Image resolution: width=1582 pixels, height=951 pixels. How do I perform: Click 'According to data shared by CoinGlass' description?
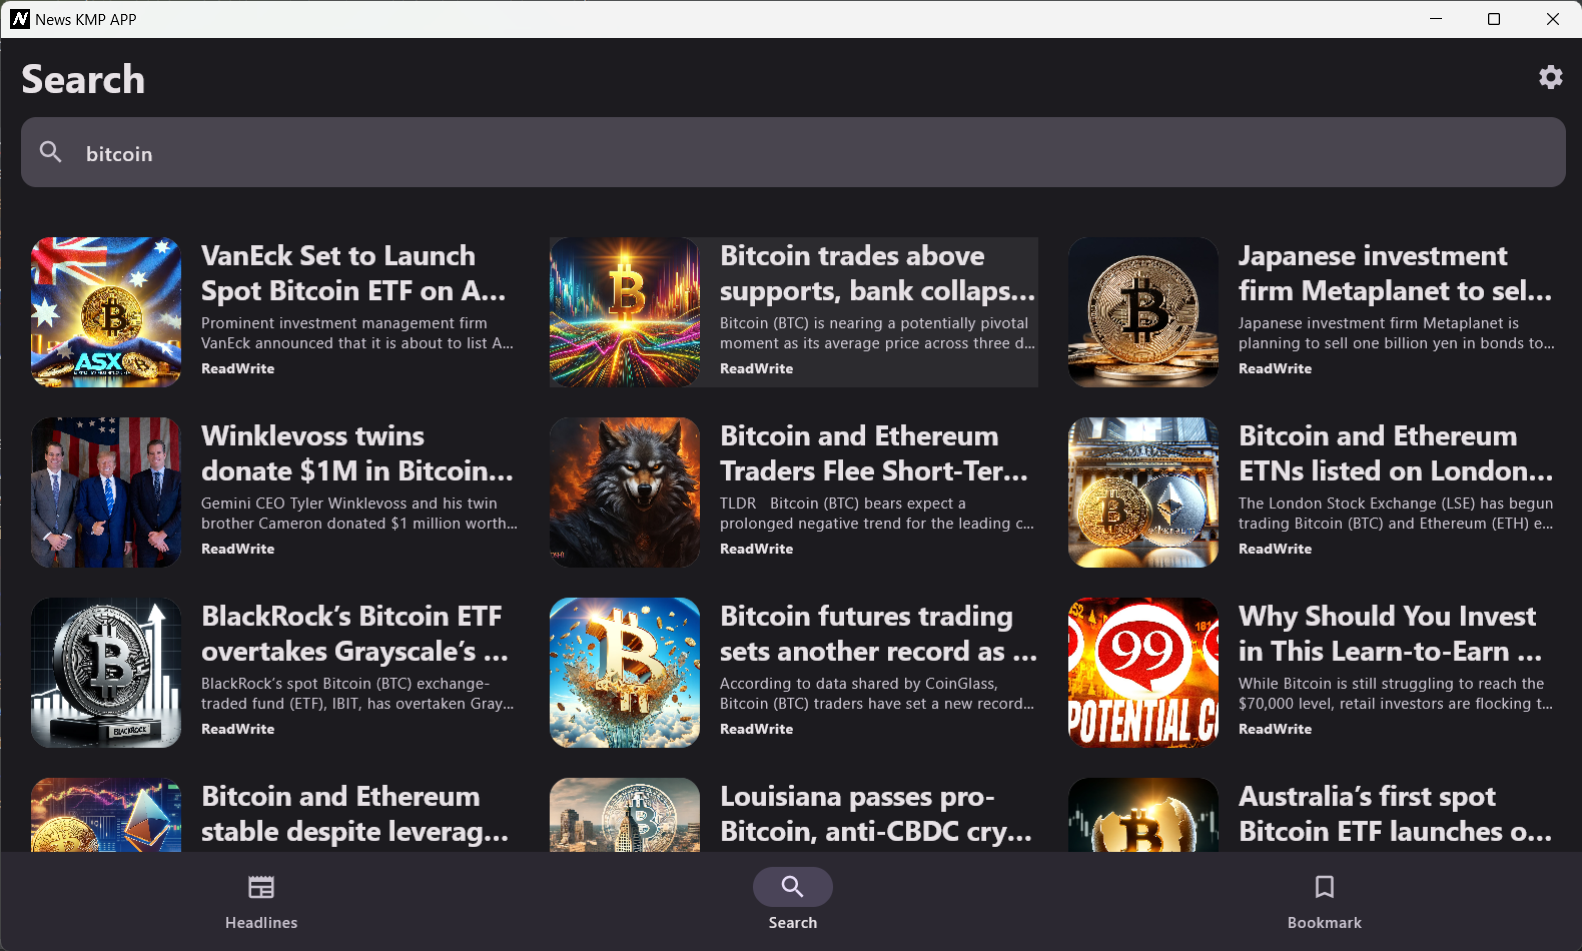(x=877, y=693)
